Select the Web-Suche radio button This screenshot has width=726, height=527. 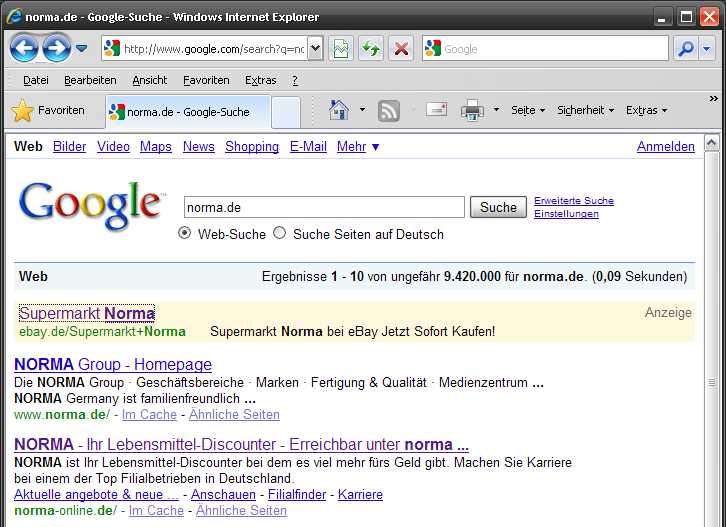coord(184,233)
